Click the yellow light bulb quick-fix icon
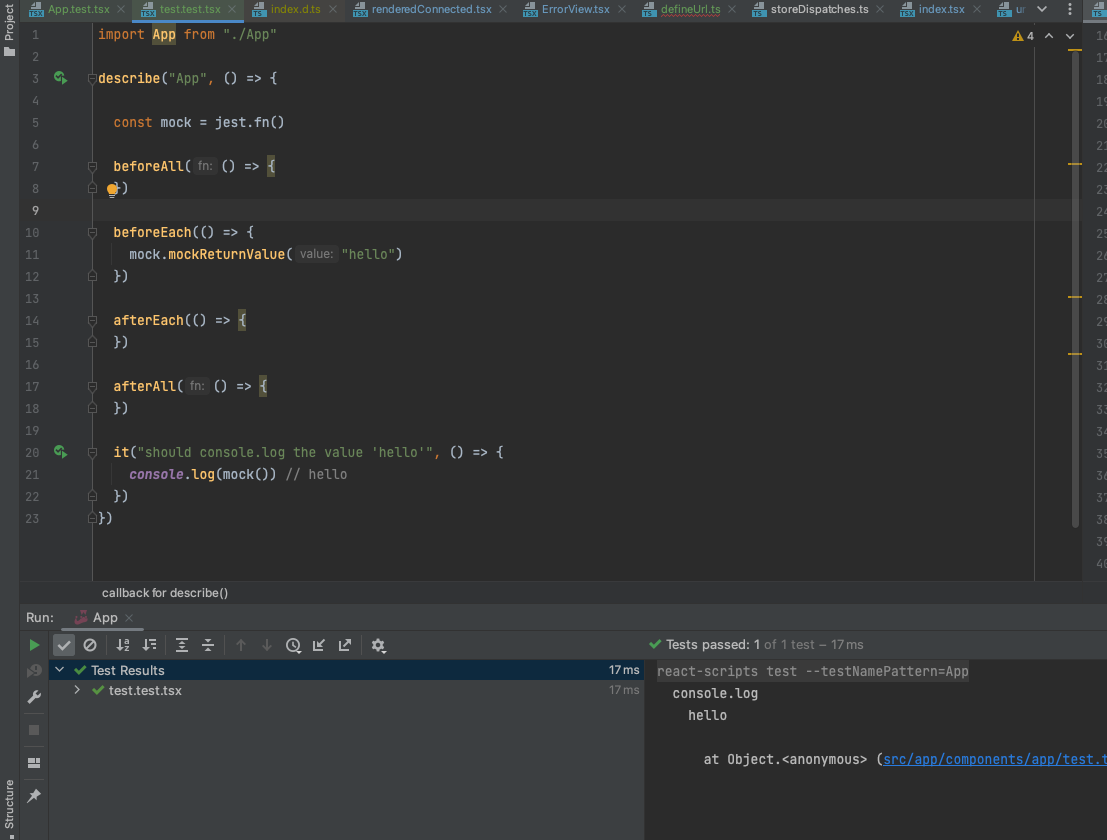This screenshot has height=840, width=1107. coord(113,189)
